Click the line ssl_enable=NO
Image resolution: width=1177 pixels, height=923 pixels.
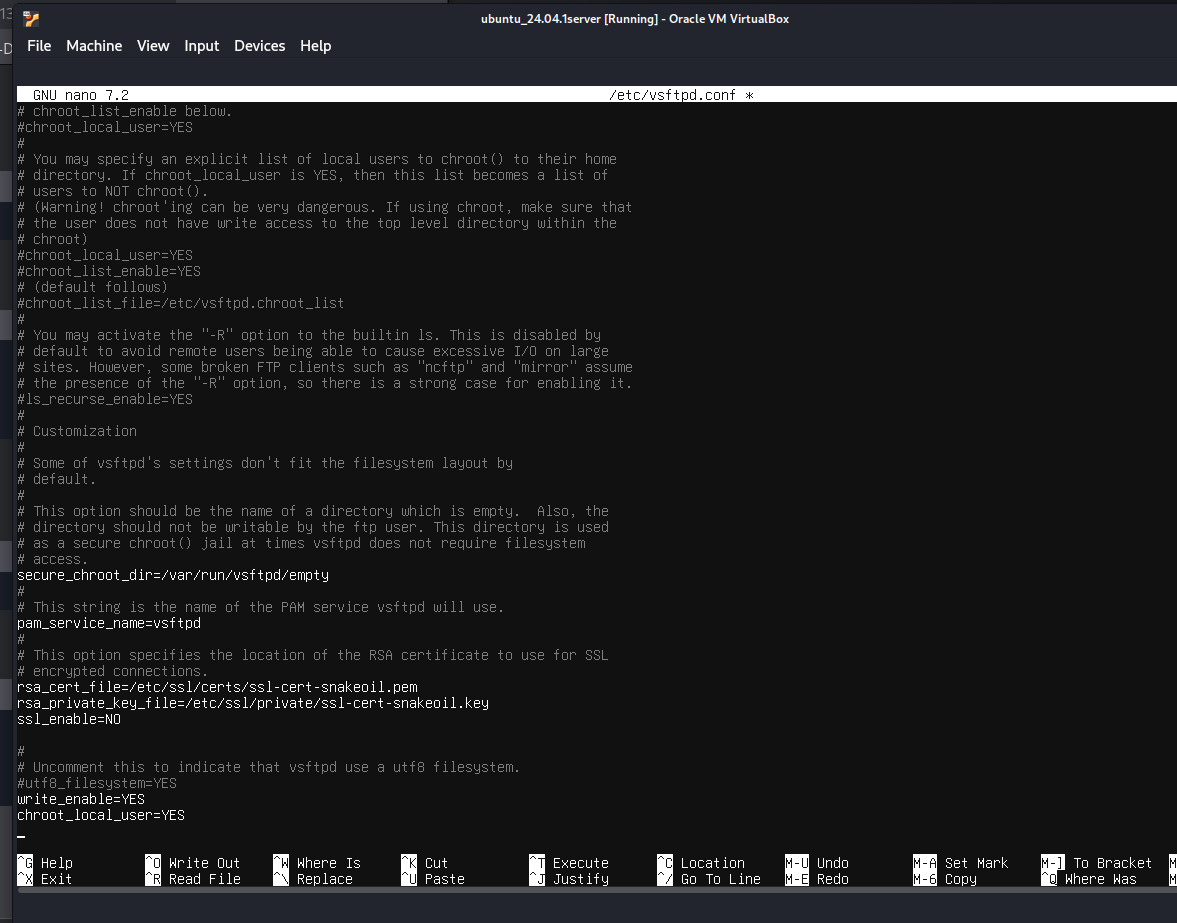[69, 719]
